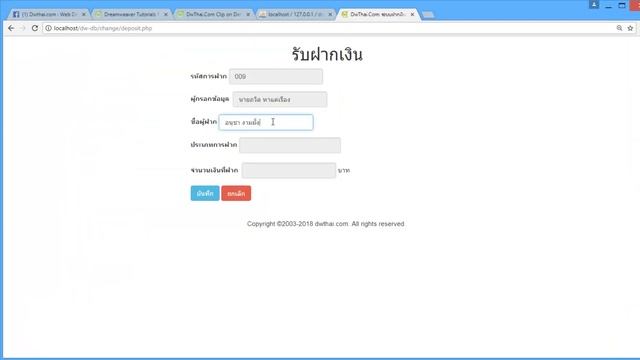
Task: Click the browser forward arrow
Action: pyautogui.click(x=22, y=28)
